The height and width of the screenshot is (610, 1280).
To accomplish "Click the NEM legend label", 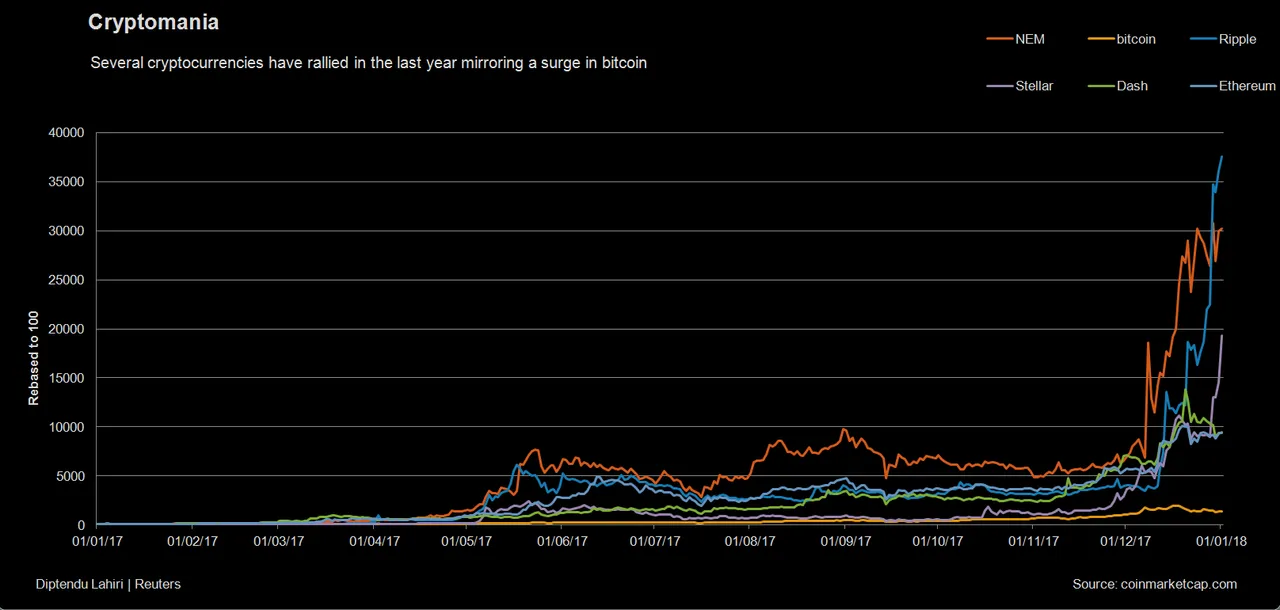I will tap(1030, 39).
